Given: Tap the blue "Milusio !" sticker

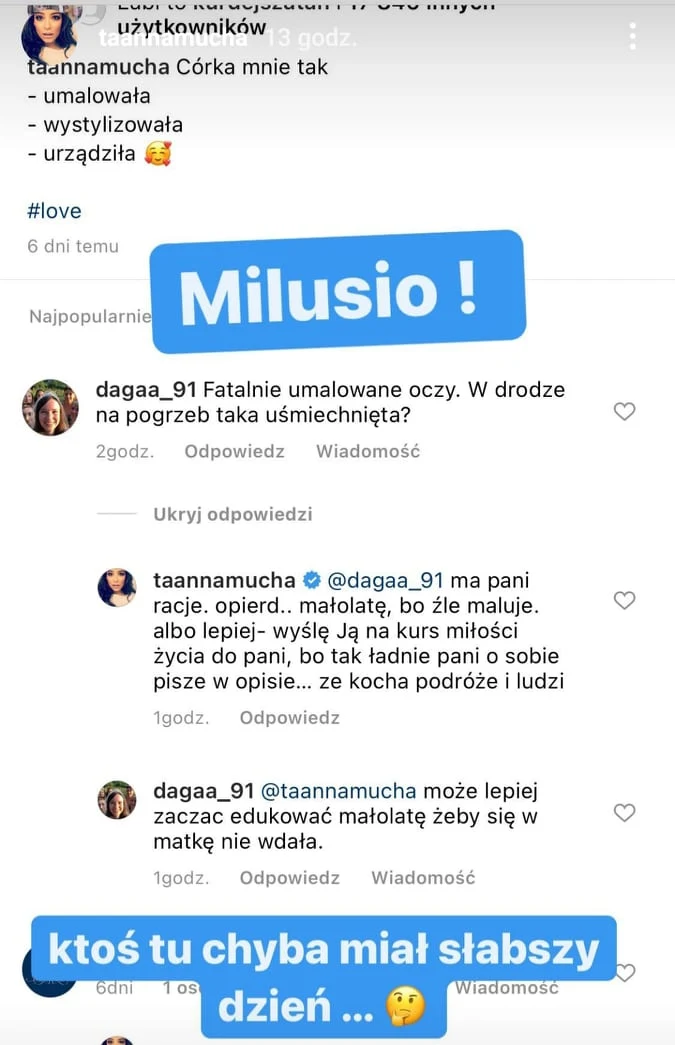Looking at the screenshot, I should tap(338, 291).
